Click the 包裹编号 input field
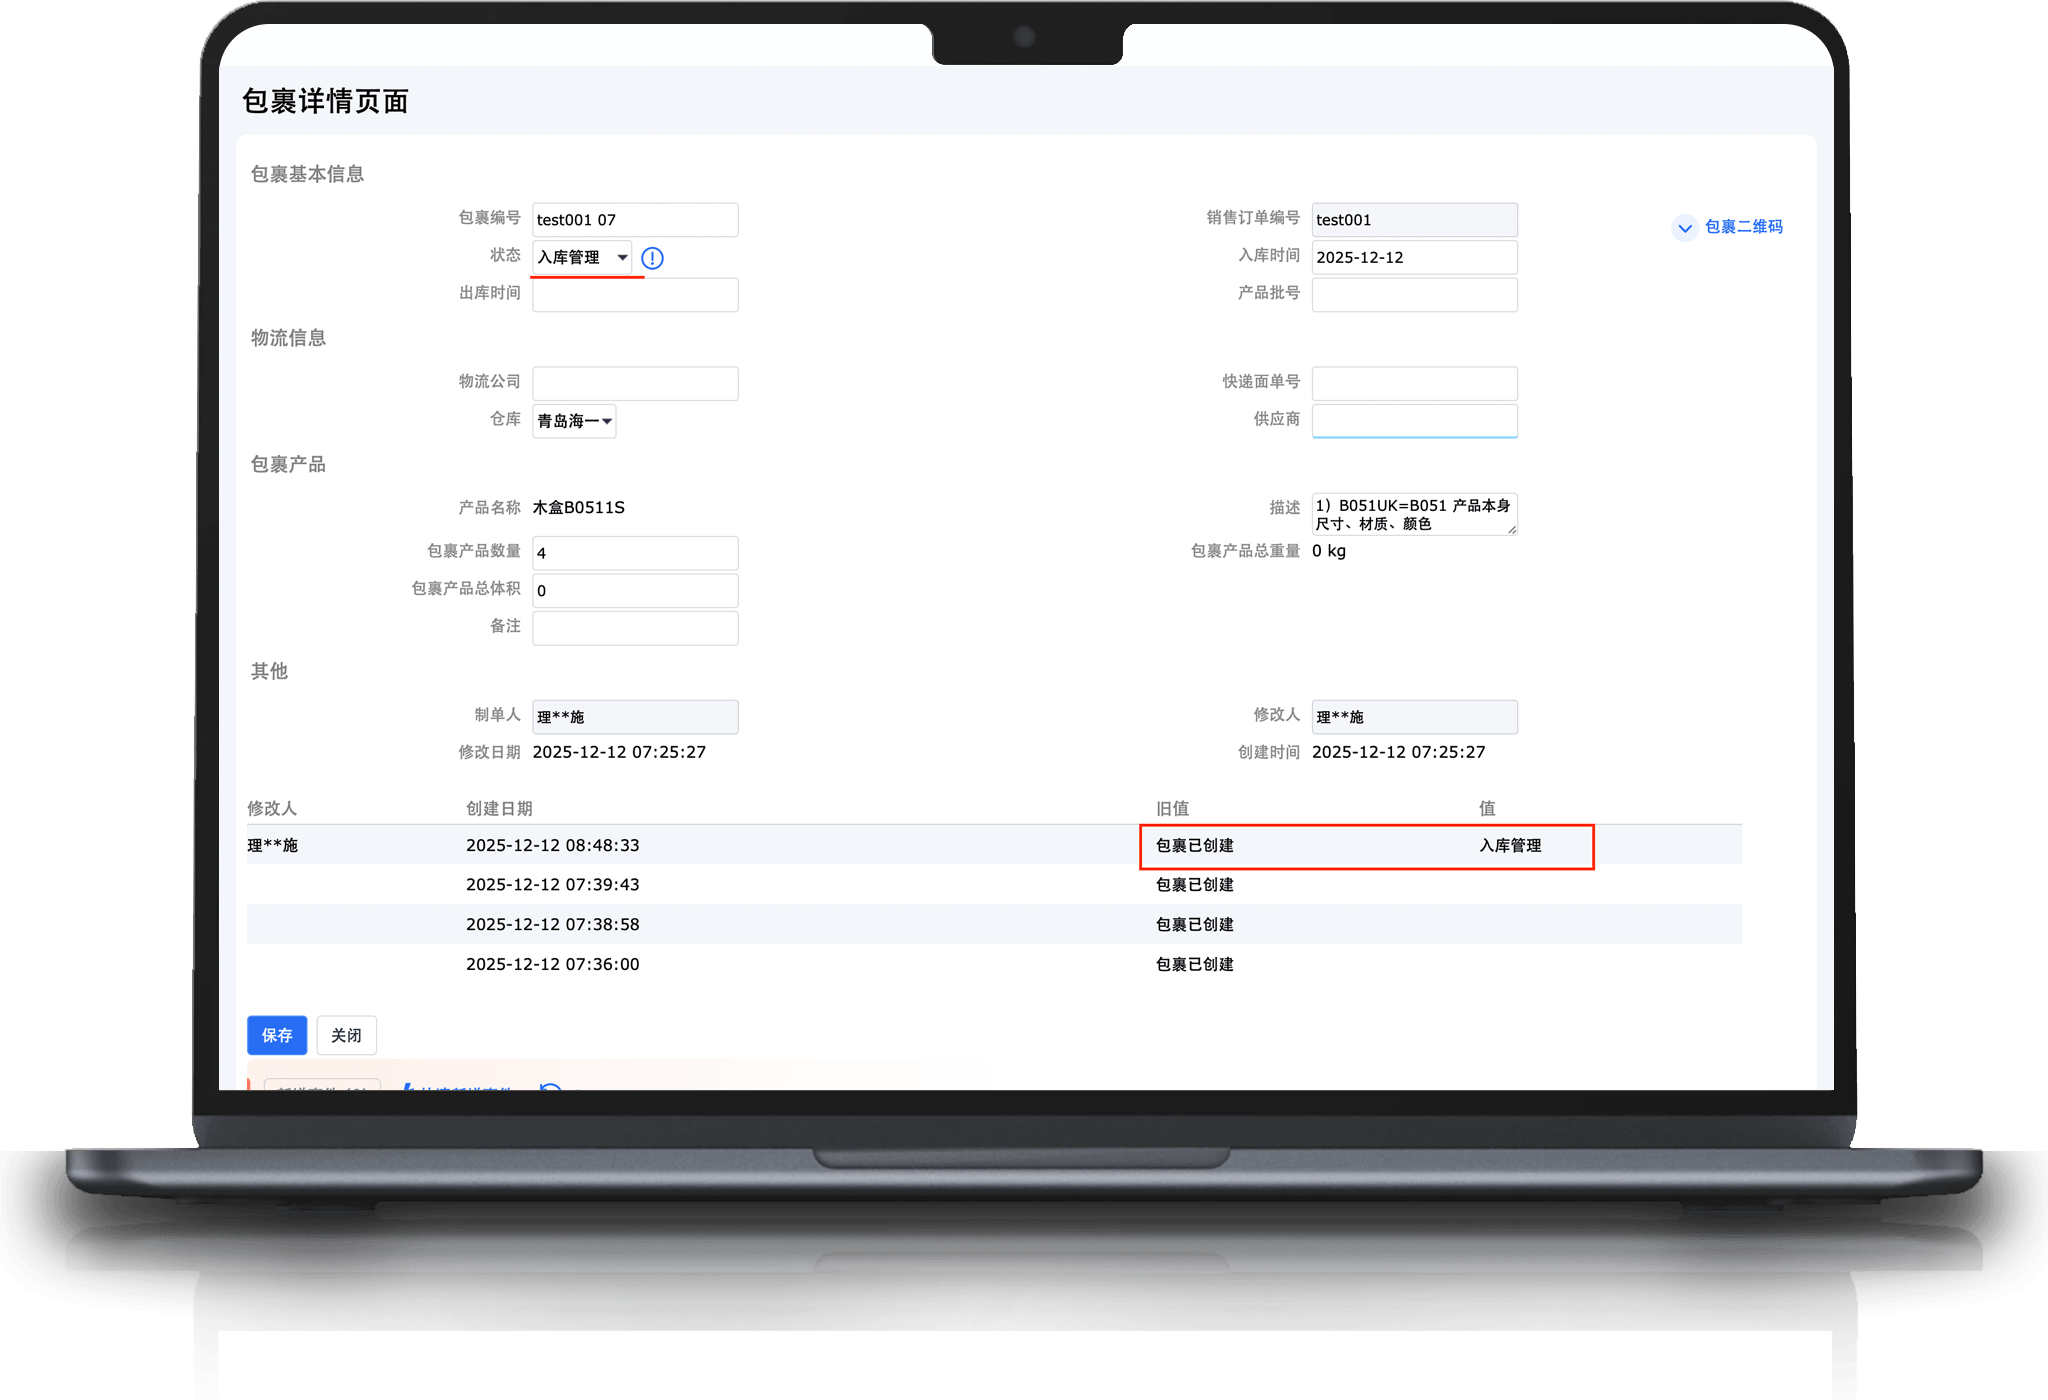 click(x=635, y=220)
